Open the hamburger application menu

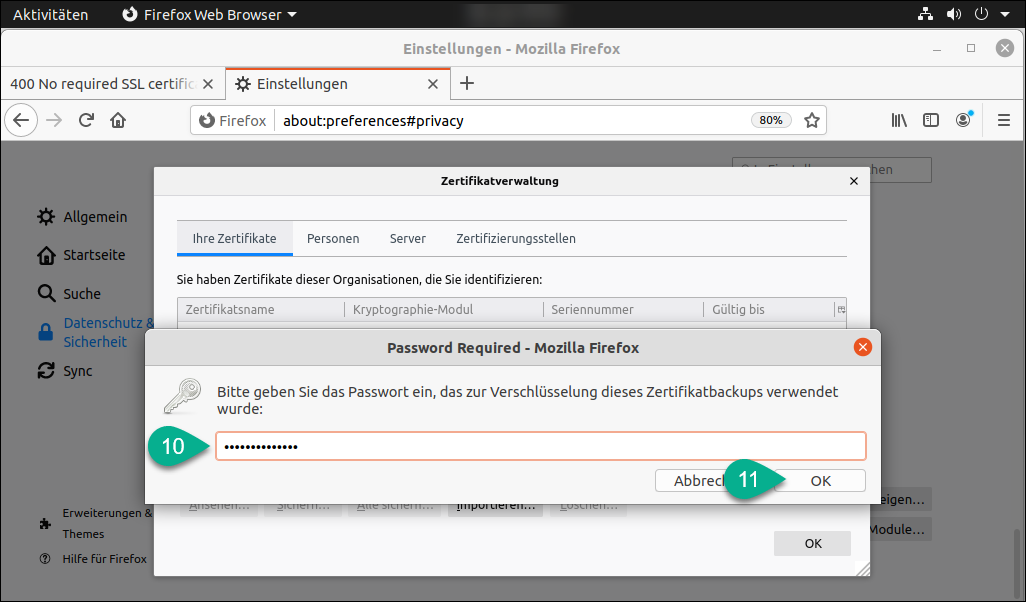[x=1004, y=120]
